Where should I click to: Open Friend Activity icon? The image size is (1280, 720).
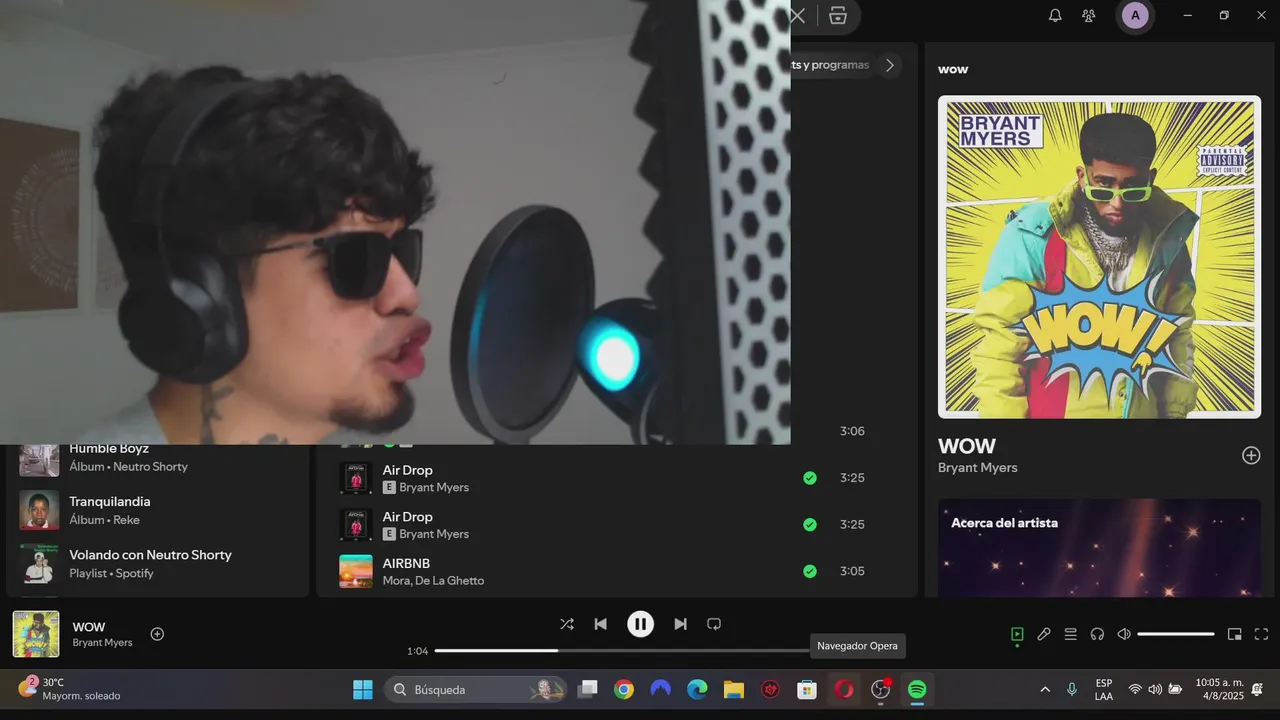pyautogui.click(x=1089, y=15)
